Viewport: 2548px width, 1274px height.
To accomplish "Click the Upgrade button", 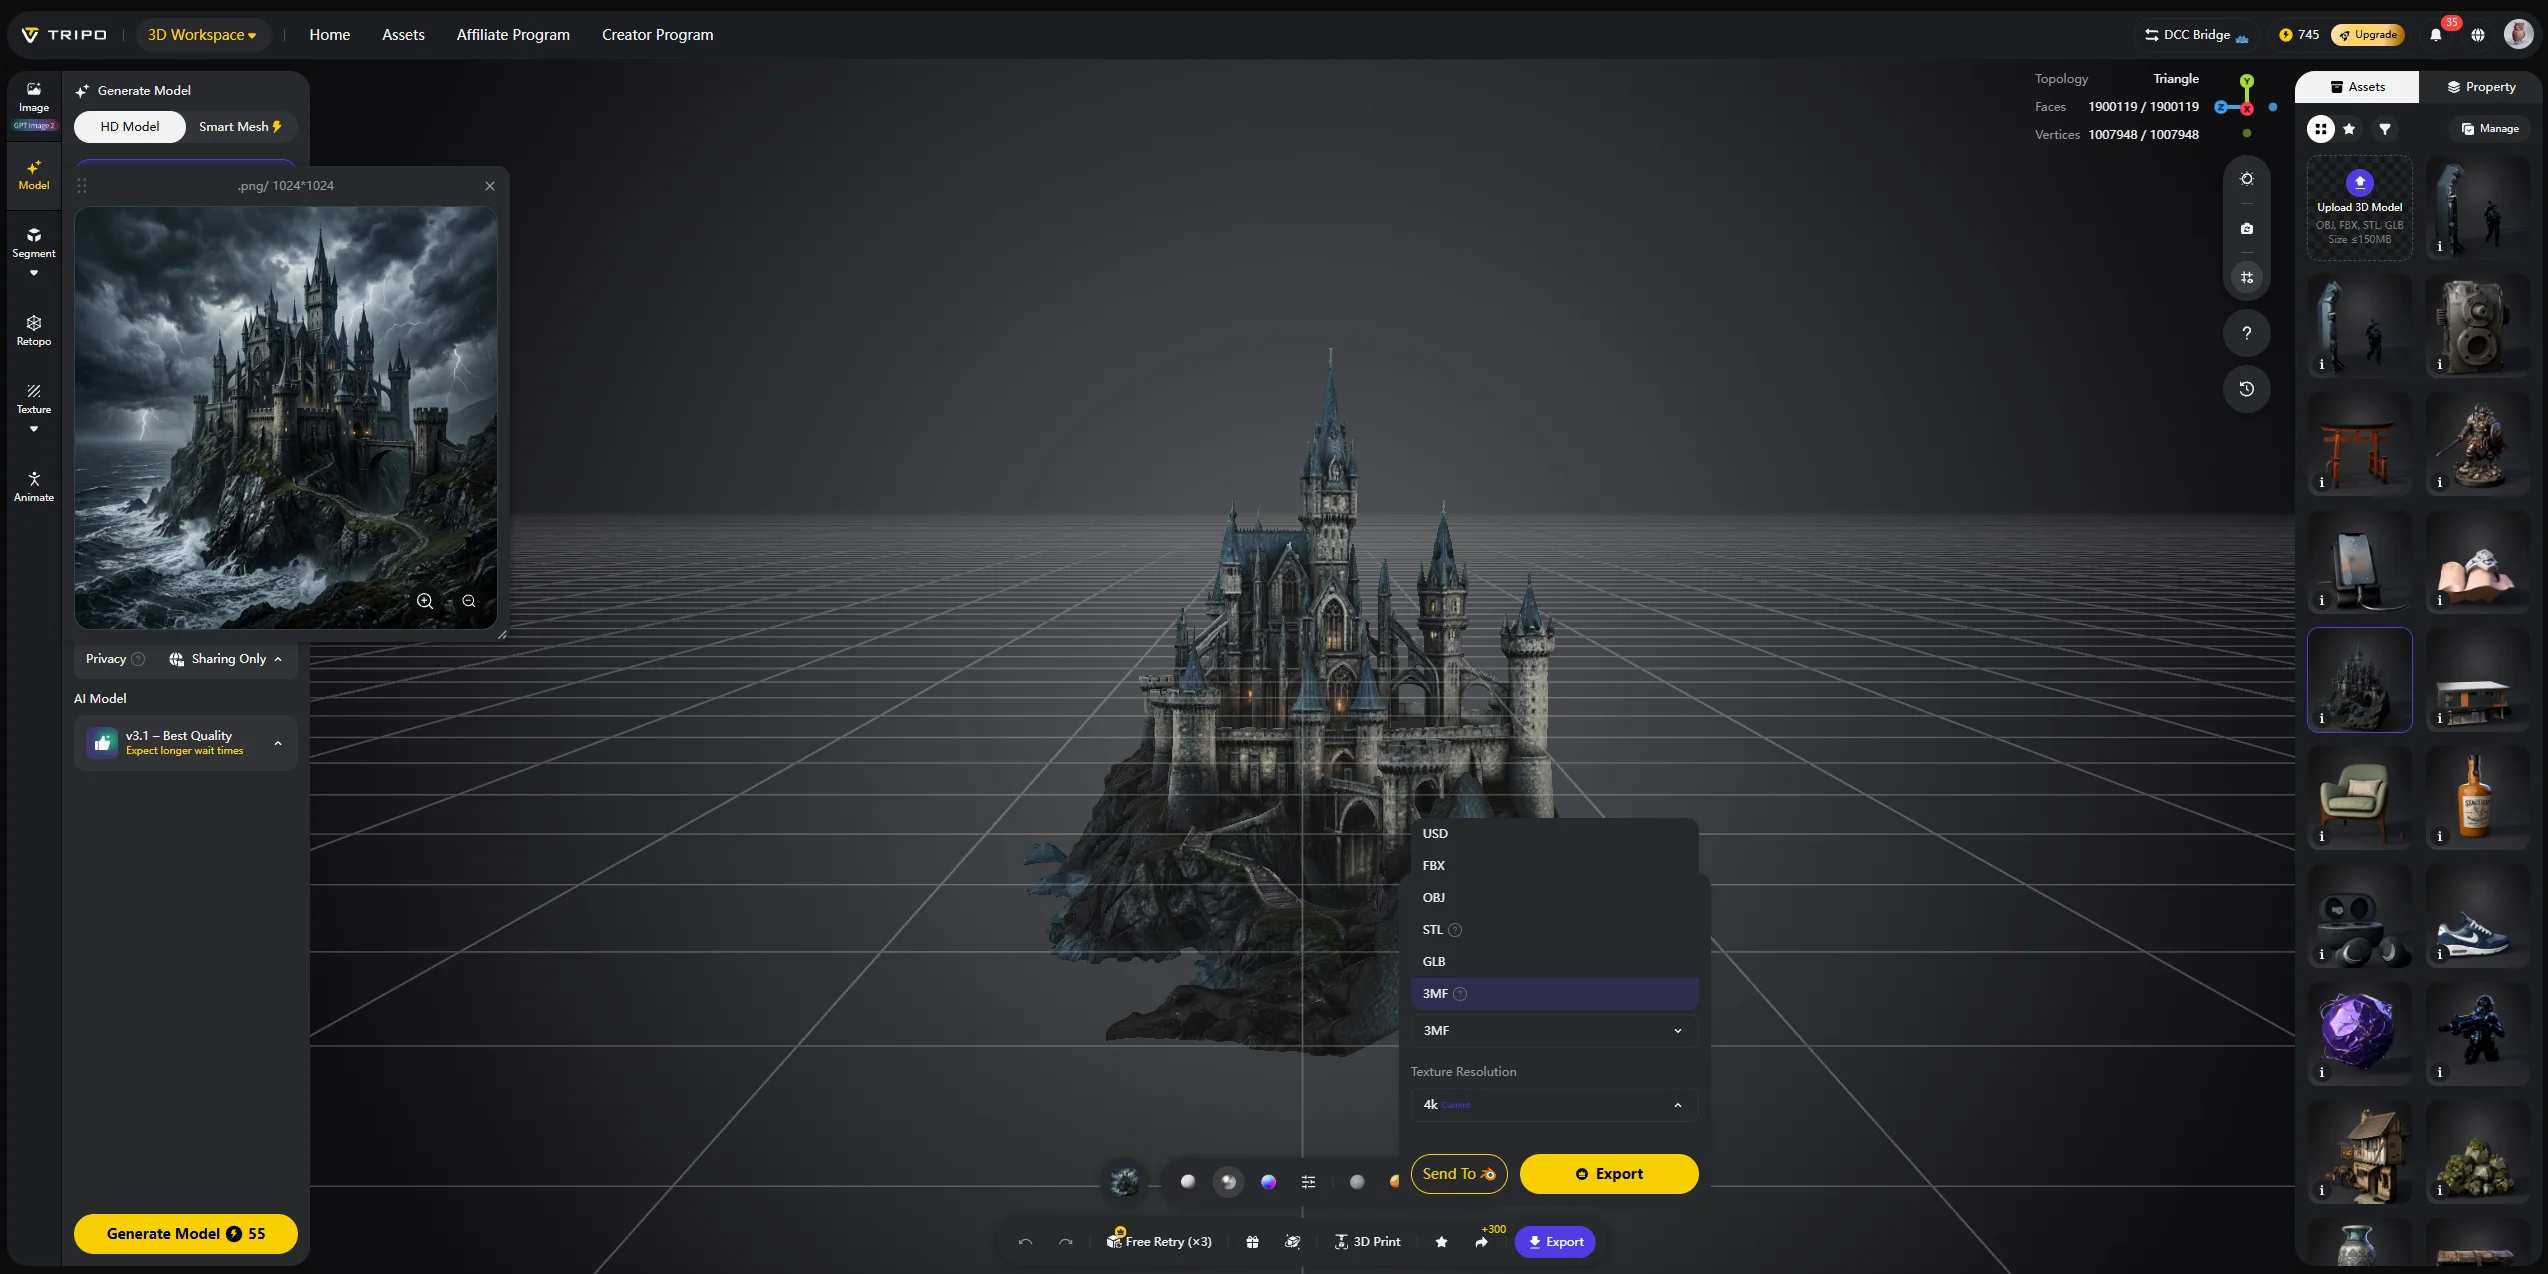I will point(2368,35).
